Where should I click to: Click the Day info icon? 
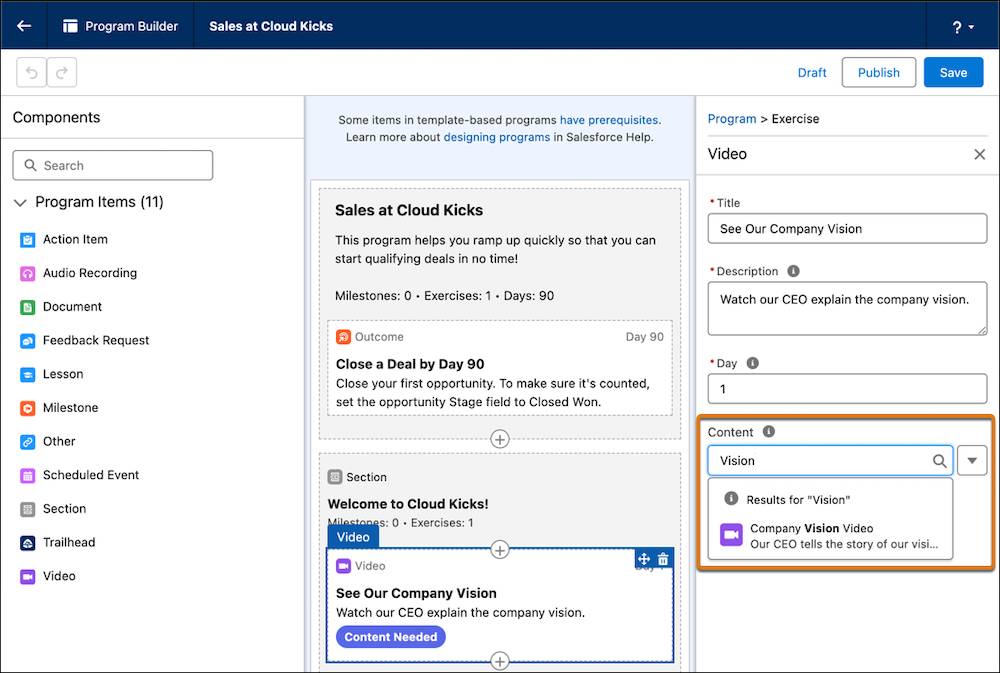tap(752, 363)
